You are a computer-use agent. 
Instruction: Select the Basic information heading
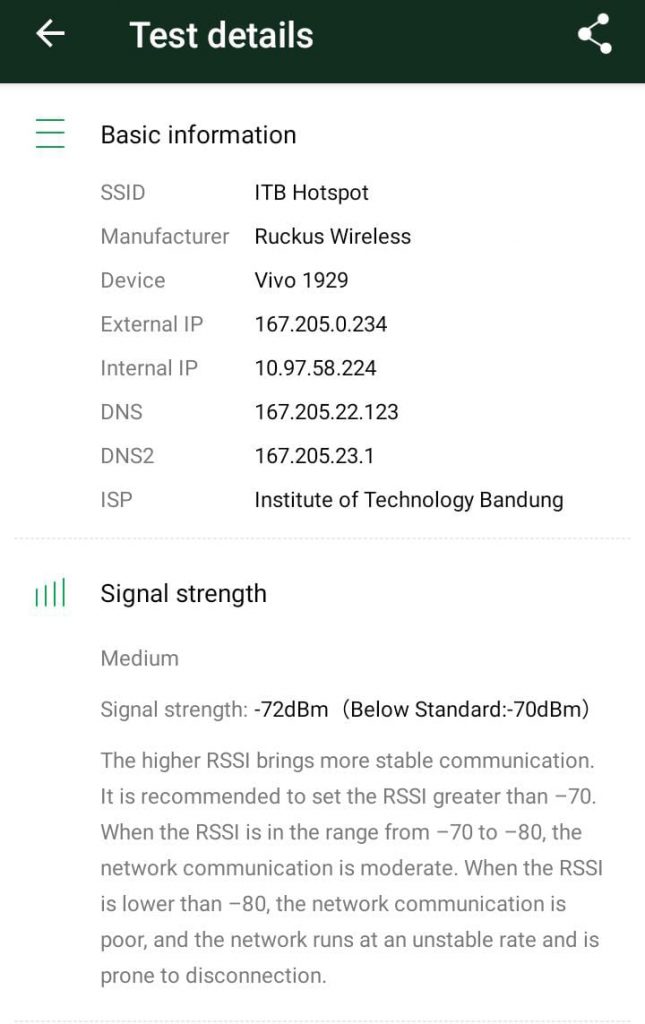tap(198, 135)
